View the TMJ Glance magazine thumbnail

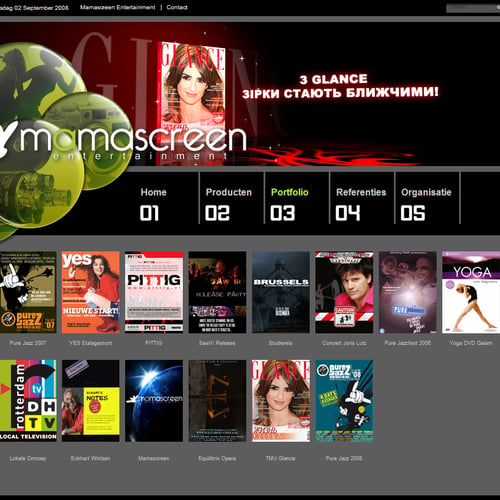click(281, 401)
